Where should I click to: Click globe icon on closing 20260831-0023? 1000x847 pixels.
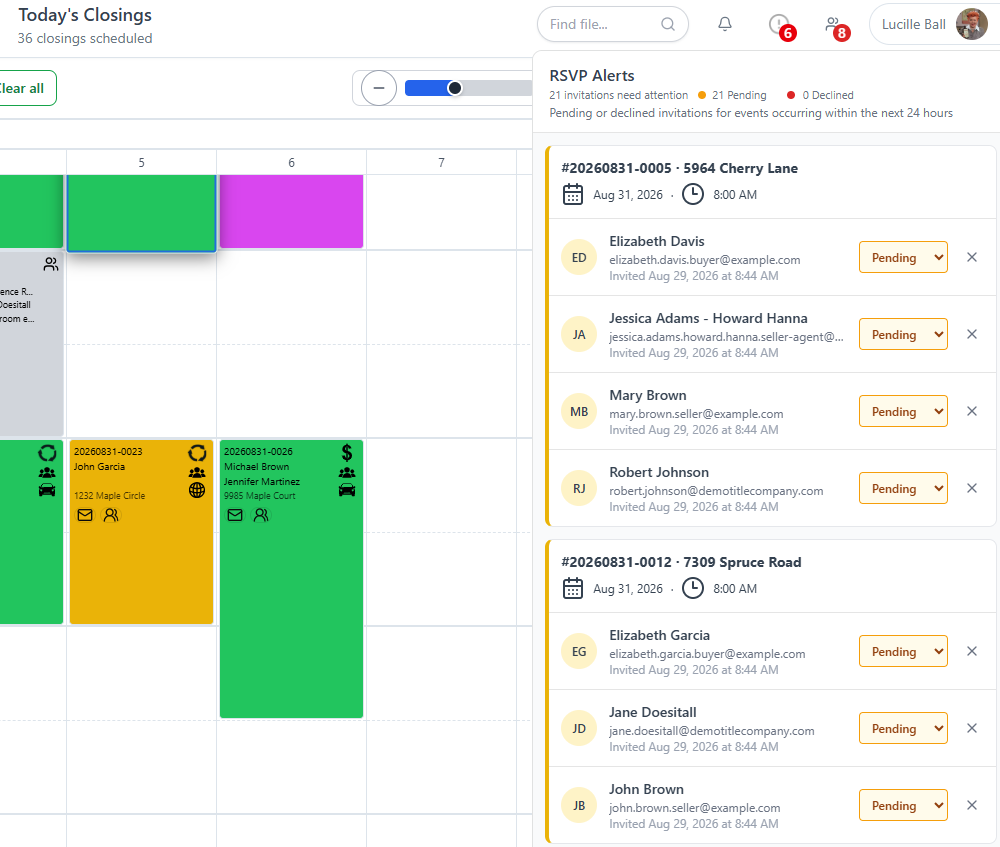[x=197, y=490]
